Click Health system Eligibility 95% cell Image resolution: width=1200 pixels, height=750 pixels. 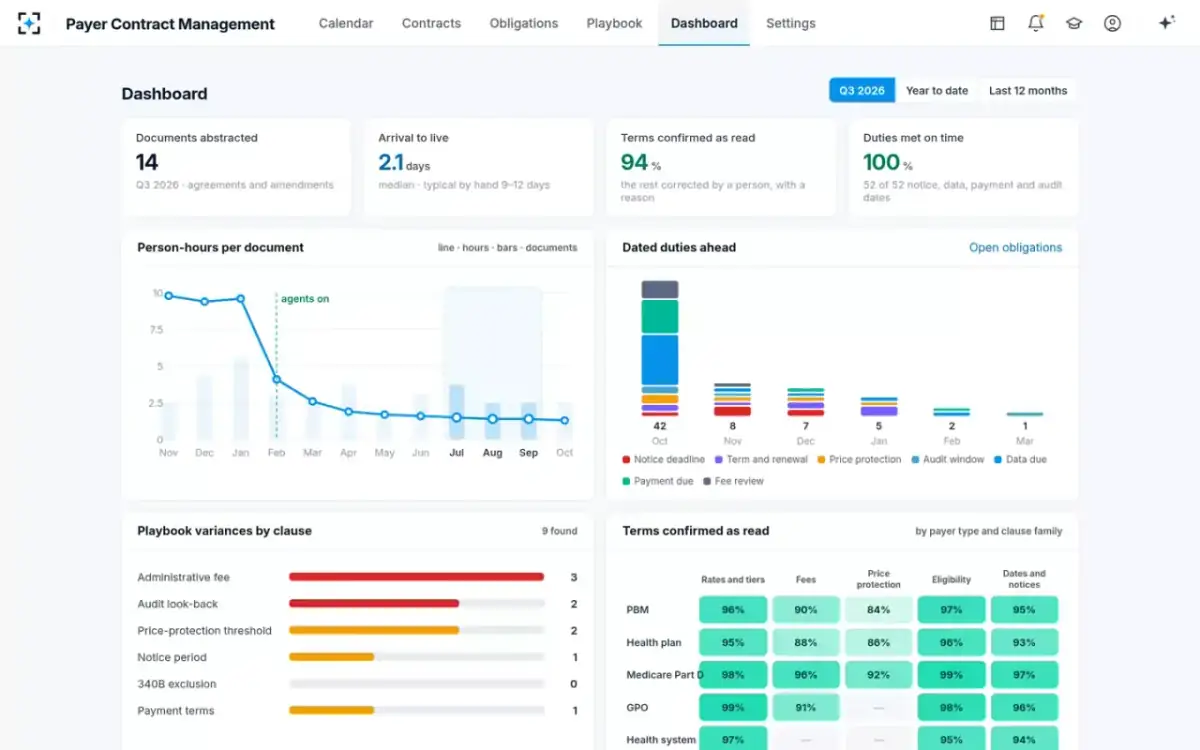[951, 739]
